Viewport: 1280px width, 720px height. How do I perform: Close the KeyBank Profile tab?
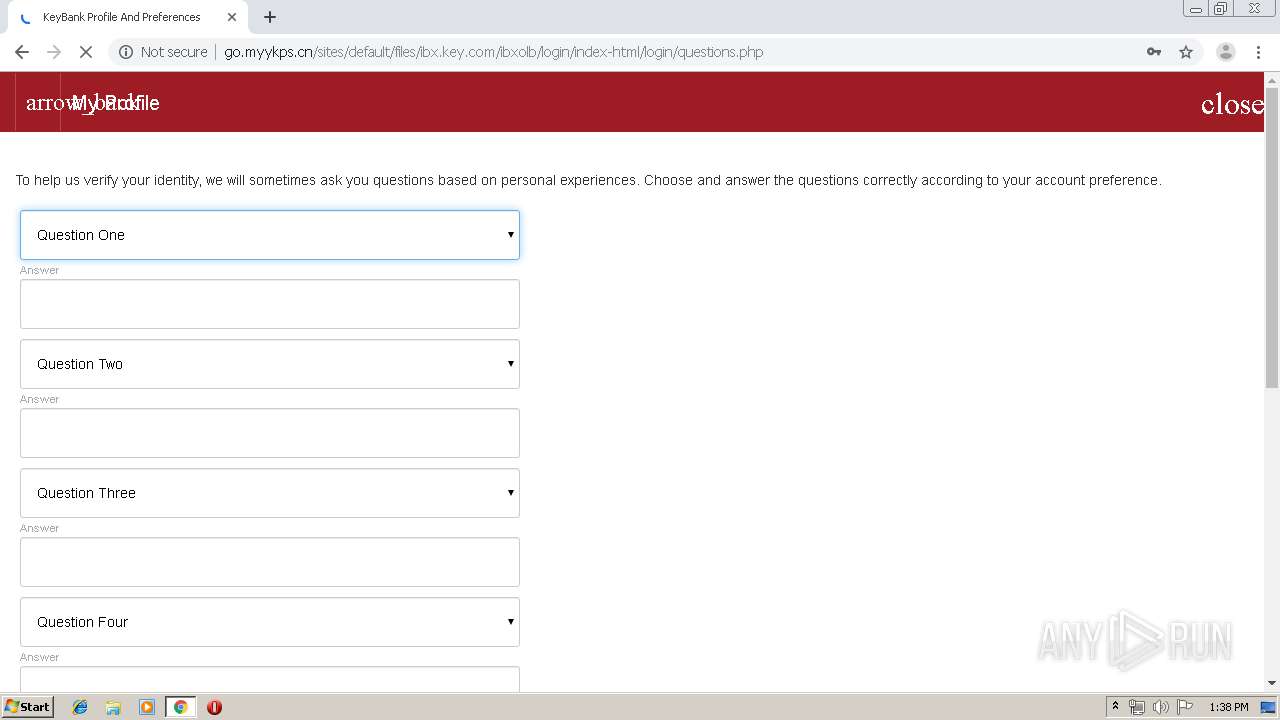(x=232, y=17)
